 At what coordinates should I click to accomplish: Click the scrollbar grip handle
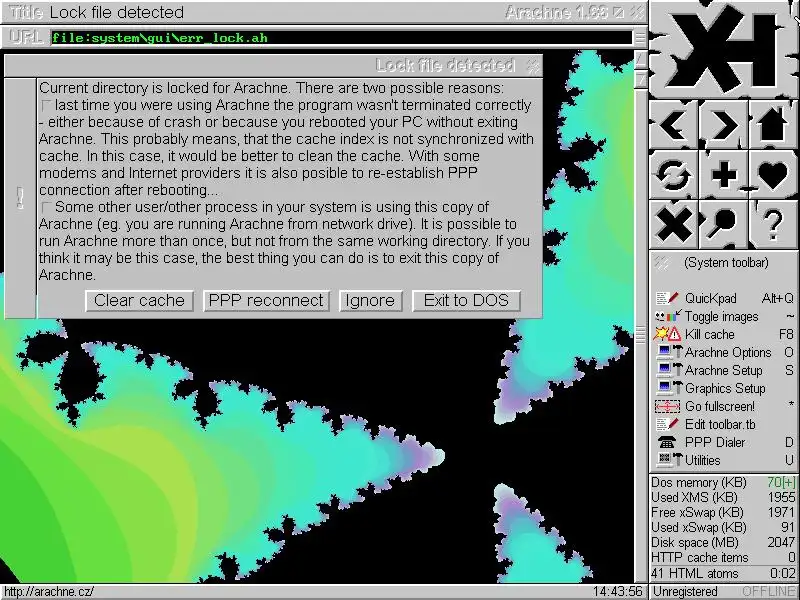pyautogui.click(x=640, y=334)
